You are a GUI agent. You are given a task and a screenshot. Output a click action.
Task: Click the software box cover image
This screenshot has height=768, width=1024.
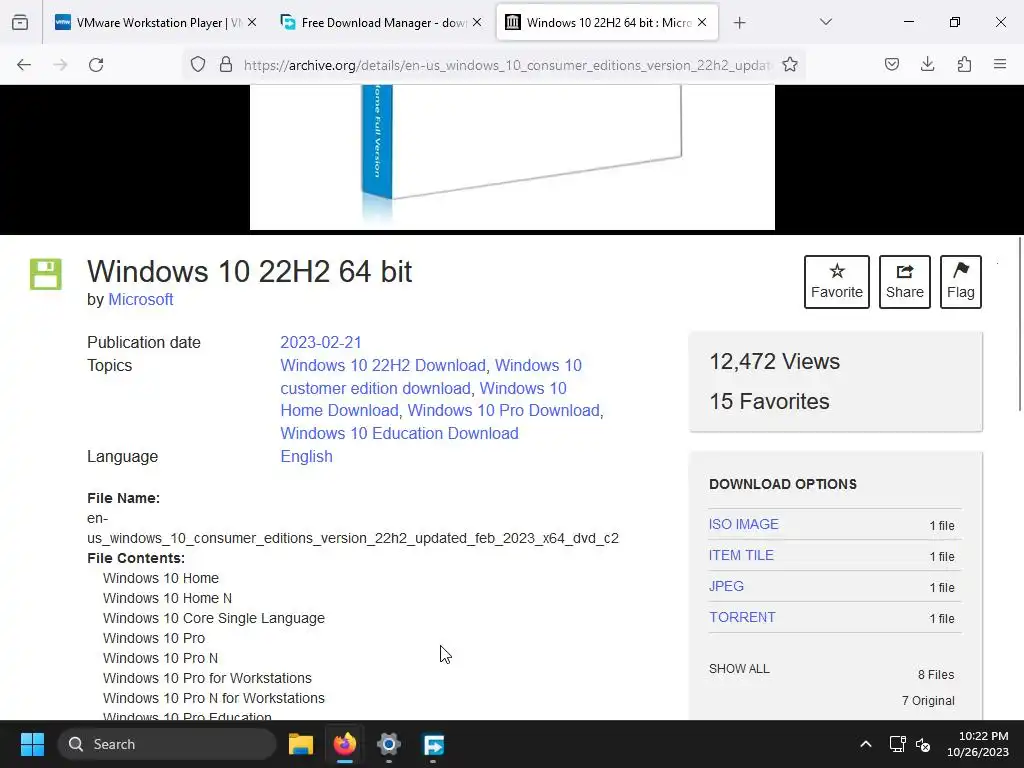pos(512,157)
